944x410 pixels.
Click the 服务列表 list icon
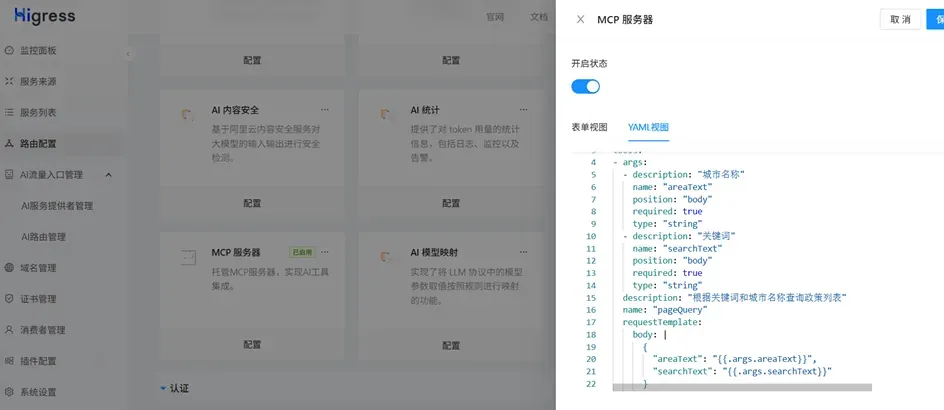(x=9, y=113)
